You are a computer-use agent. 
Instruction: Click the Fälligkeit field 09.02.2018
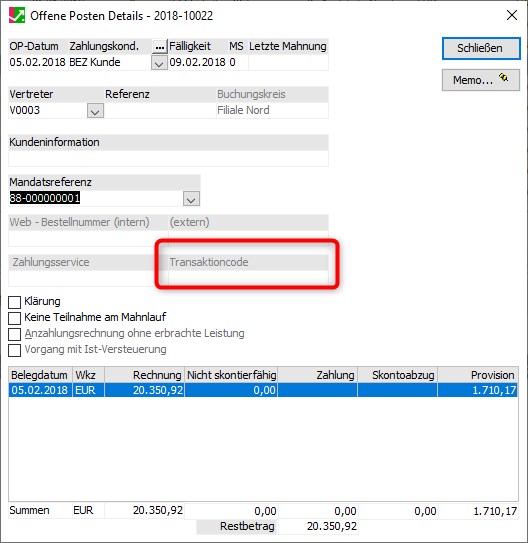(198, 62)
